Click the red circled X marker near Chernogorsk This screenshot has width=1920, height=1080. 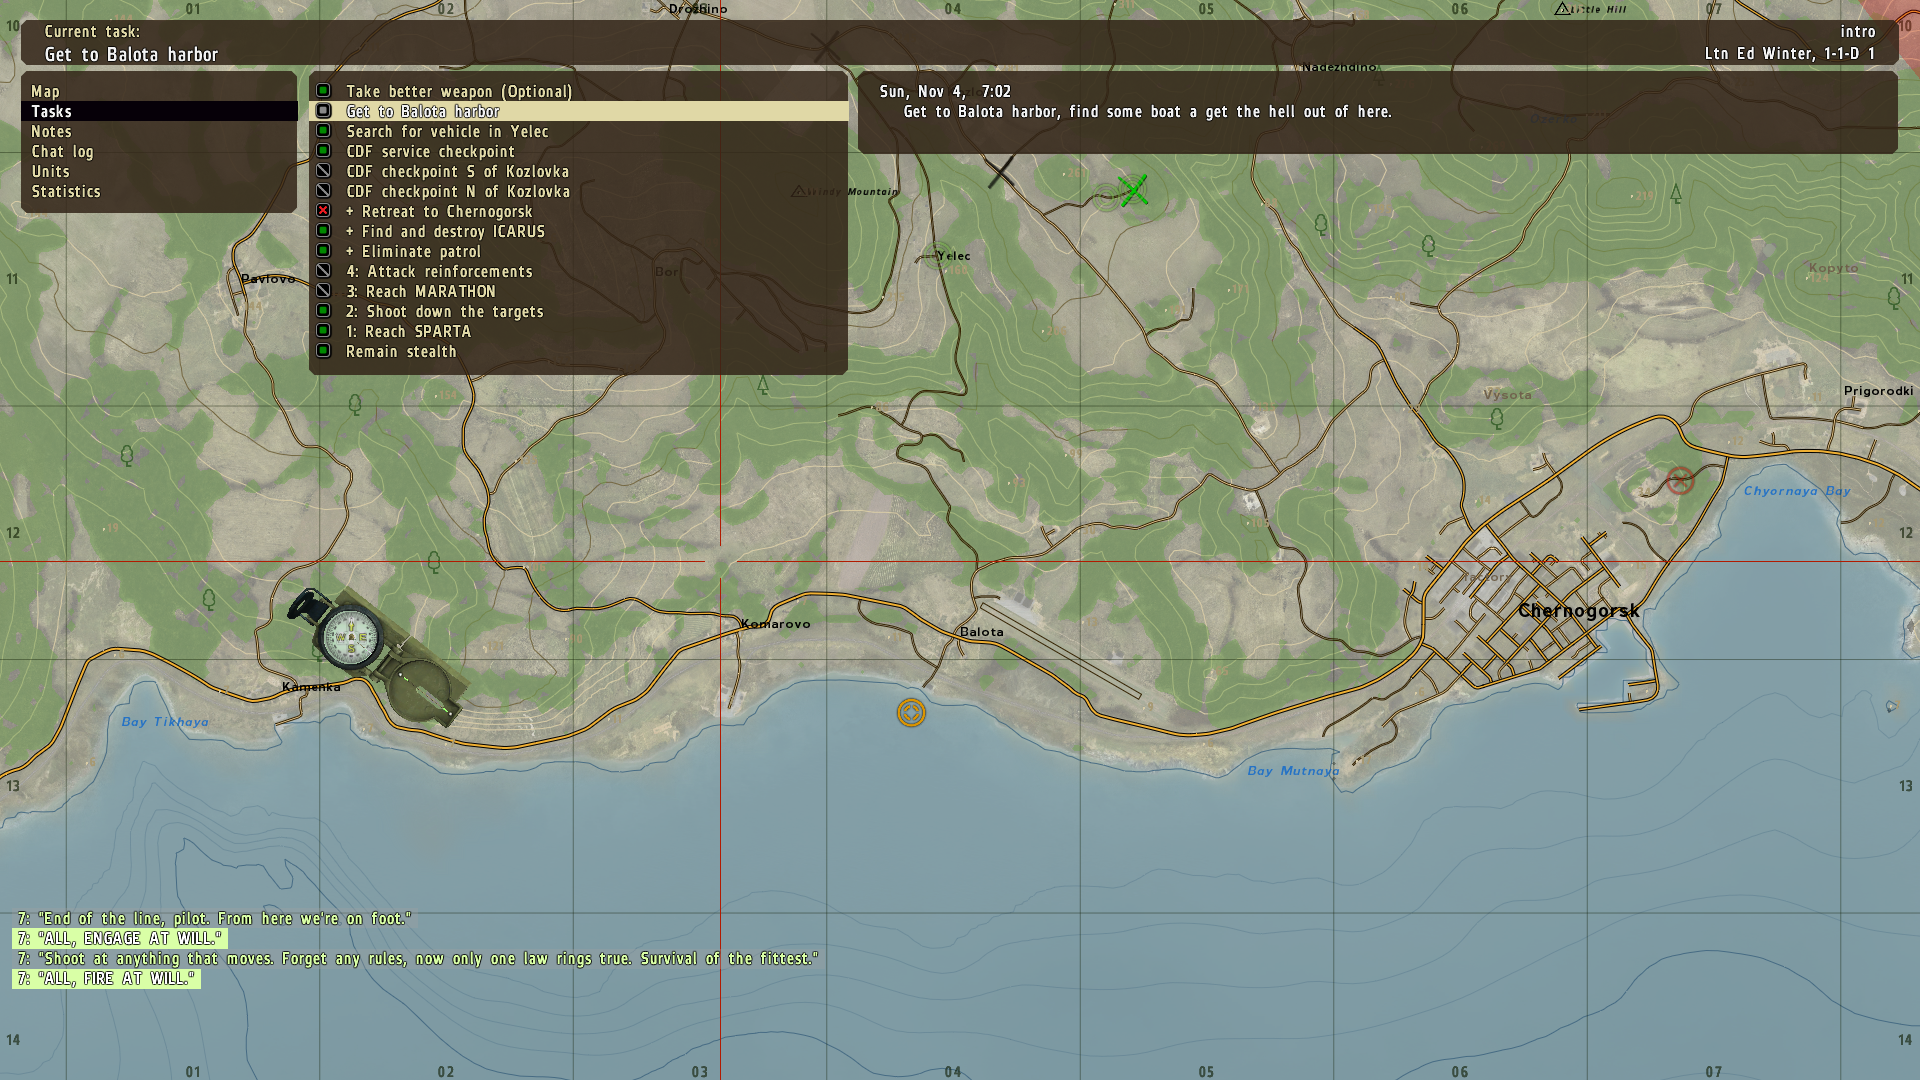coord(1680,481)
